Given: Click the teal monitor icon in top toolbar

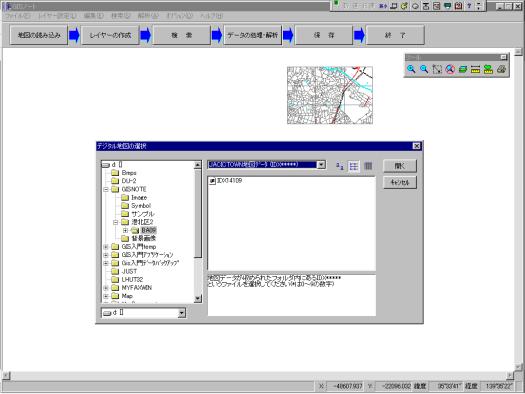Looking at the screenshot, I should pos(447,6).
